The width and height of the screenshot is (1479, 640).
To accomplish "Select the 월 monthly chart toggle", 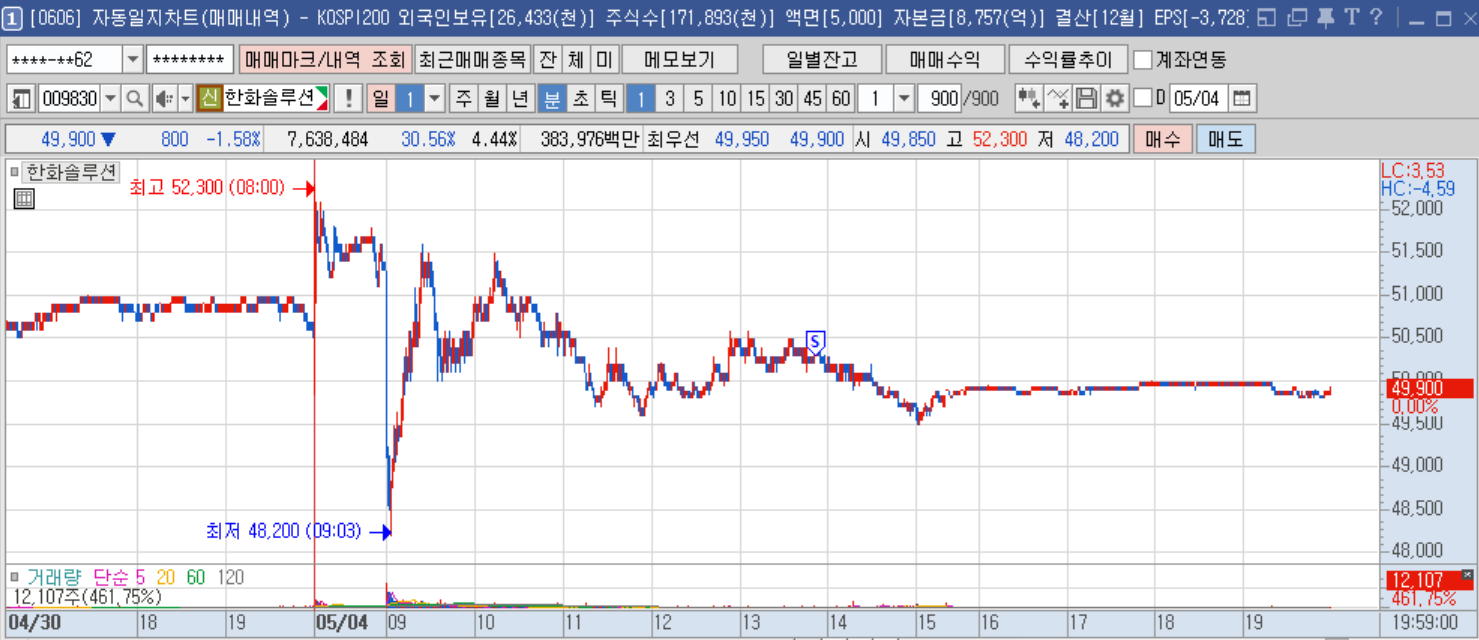I will click(x=492, y=99).
